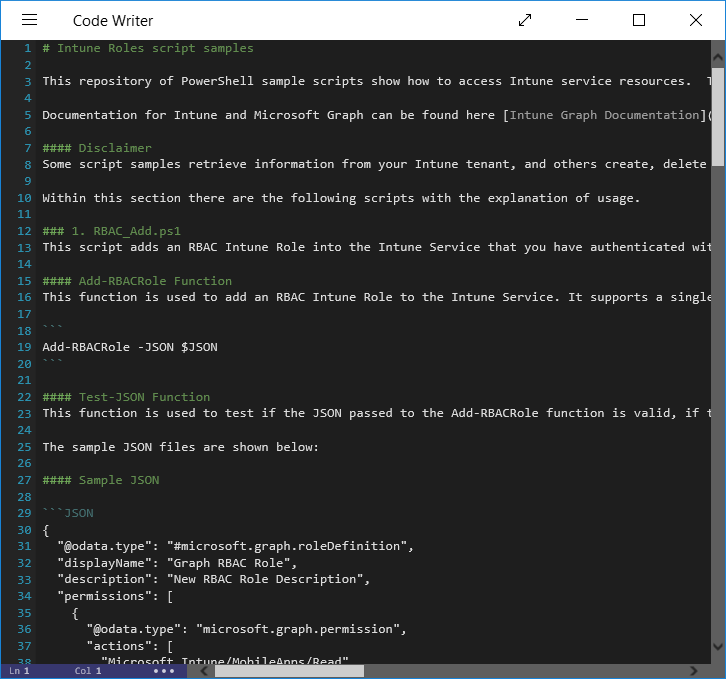Image resolution: width=726 pixels, height=679 pixels.
Task: Click line starting 'This script adds an RBAC Intune Role'
Action: coord(376,247)
